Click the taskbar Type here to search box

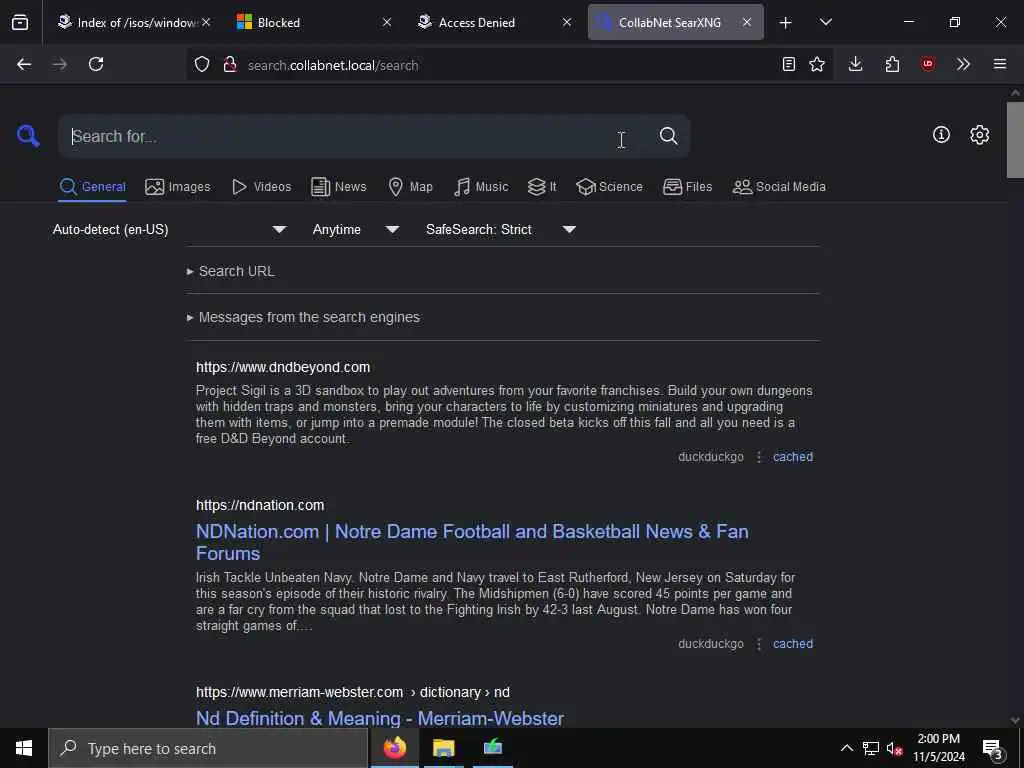(208, 748)
